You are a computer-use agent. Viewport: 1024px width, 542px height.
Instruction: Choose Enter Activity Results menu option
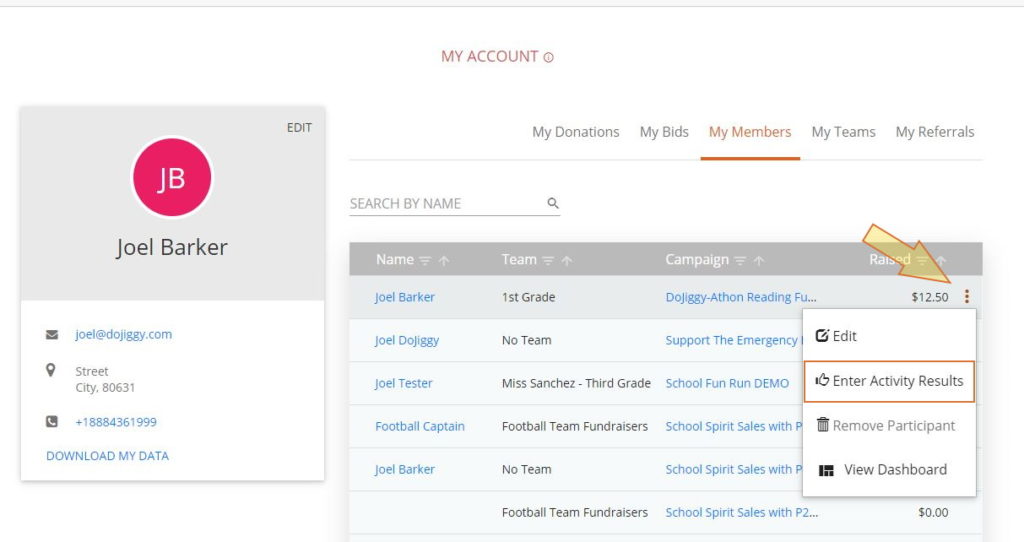pos(889,381)
